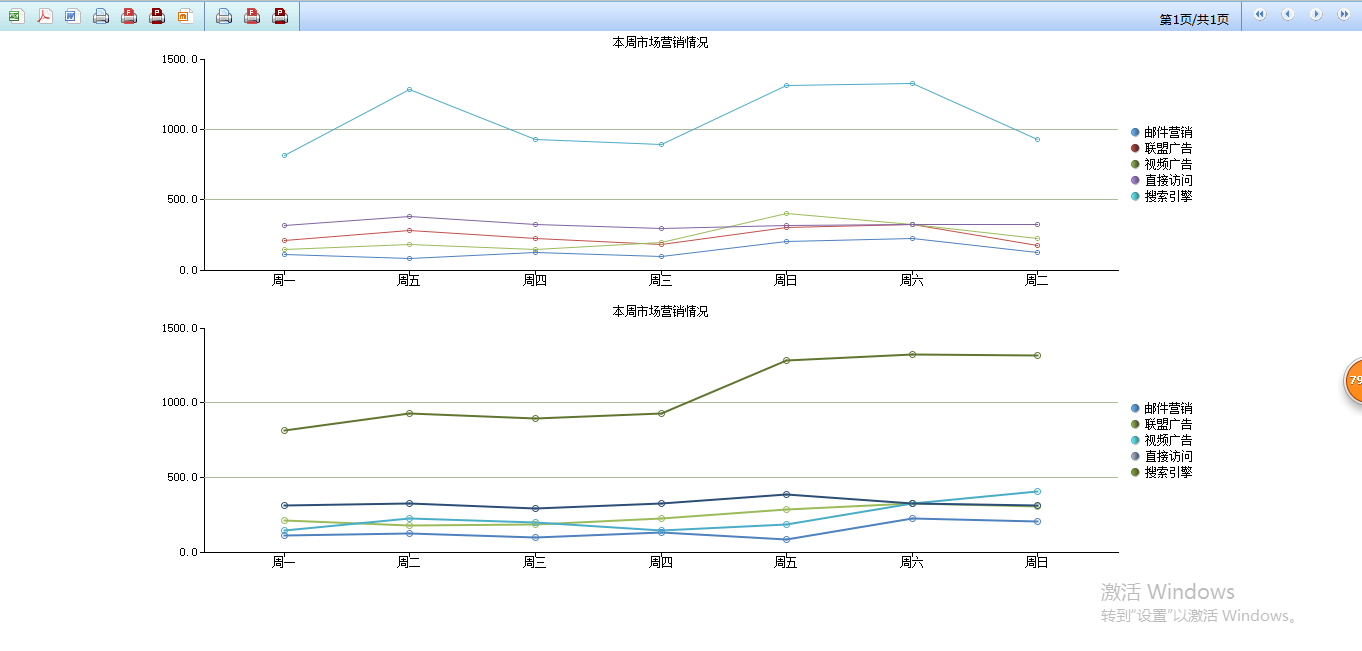Jump to the last page
The width and height of the screenshot is (1362, 651).
click(1344, 14)
